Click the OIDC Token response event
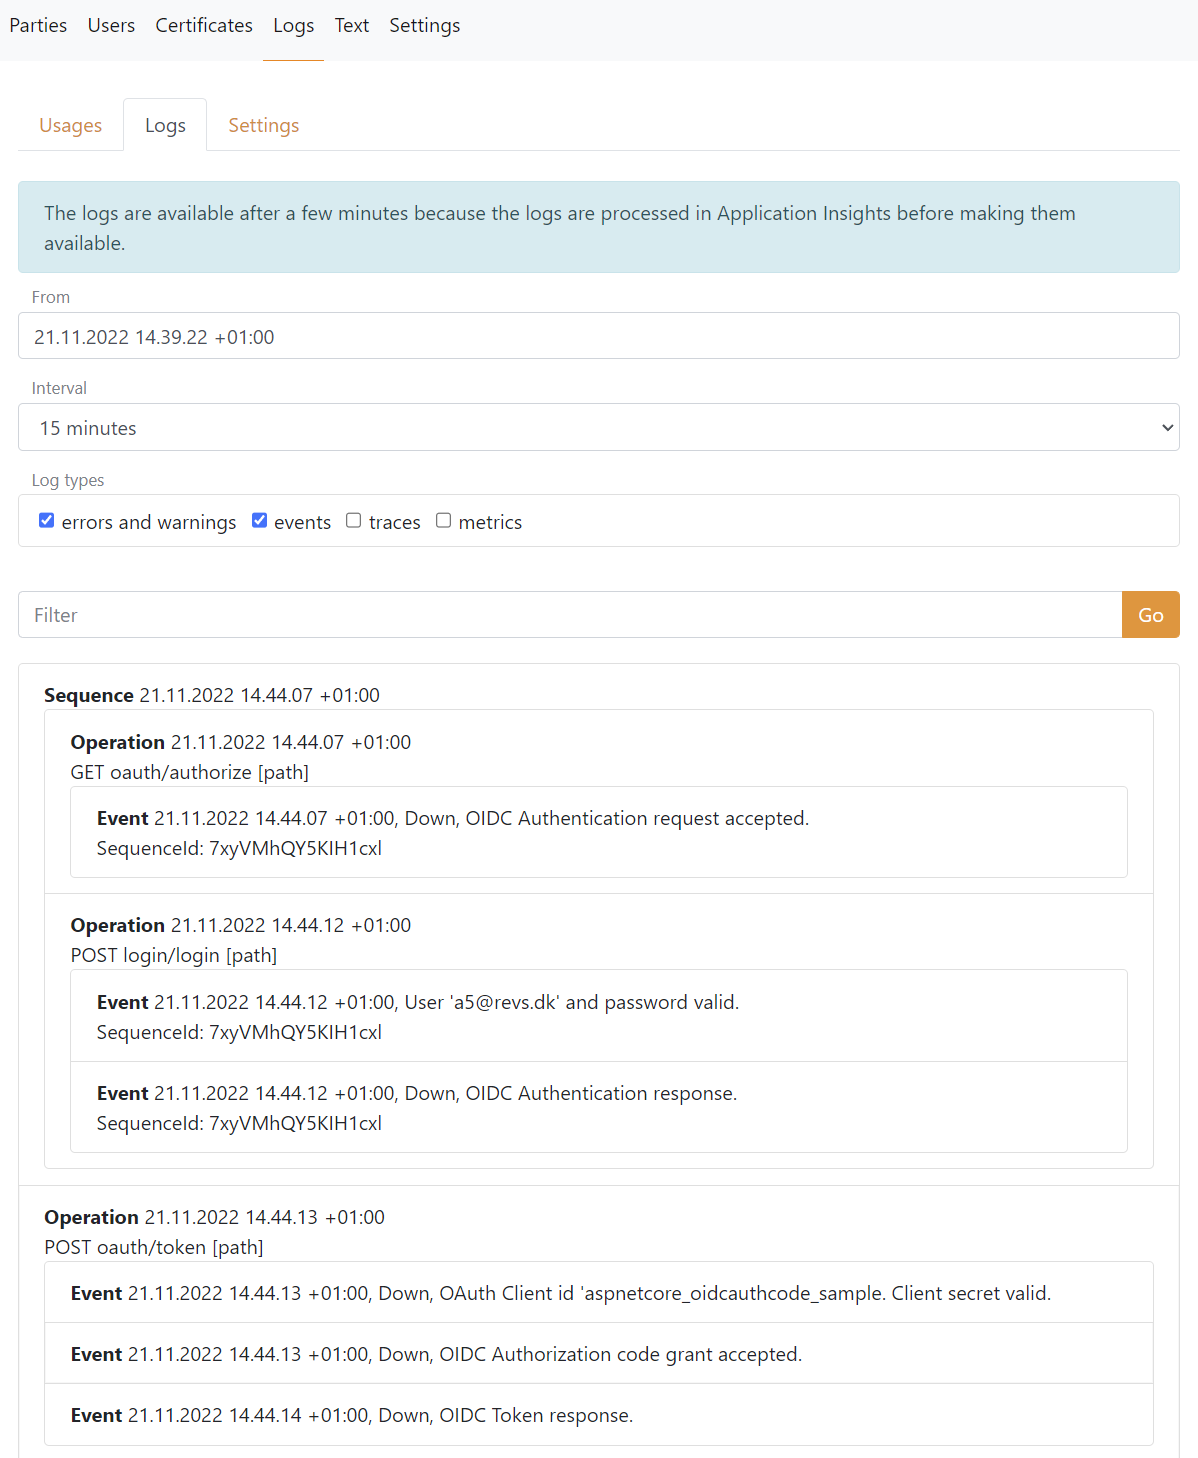1198x1458 pixels. tap(350, 1414)
